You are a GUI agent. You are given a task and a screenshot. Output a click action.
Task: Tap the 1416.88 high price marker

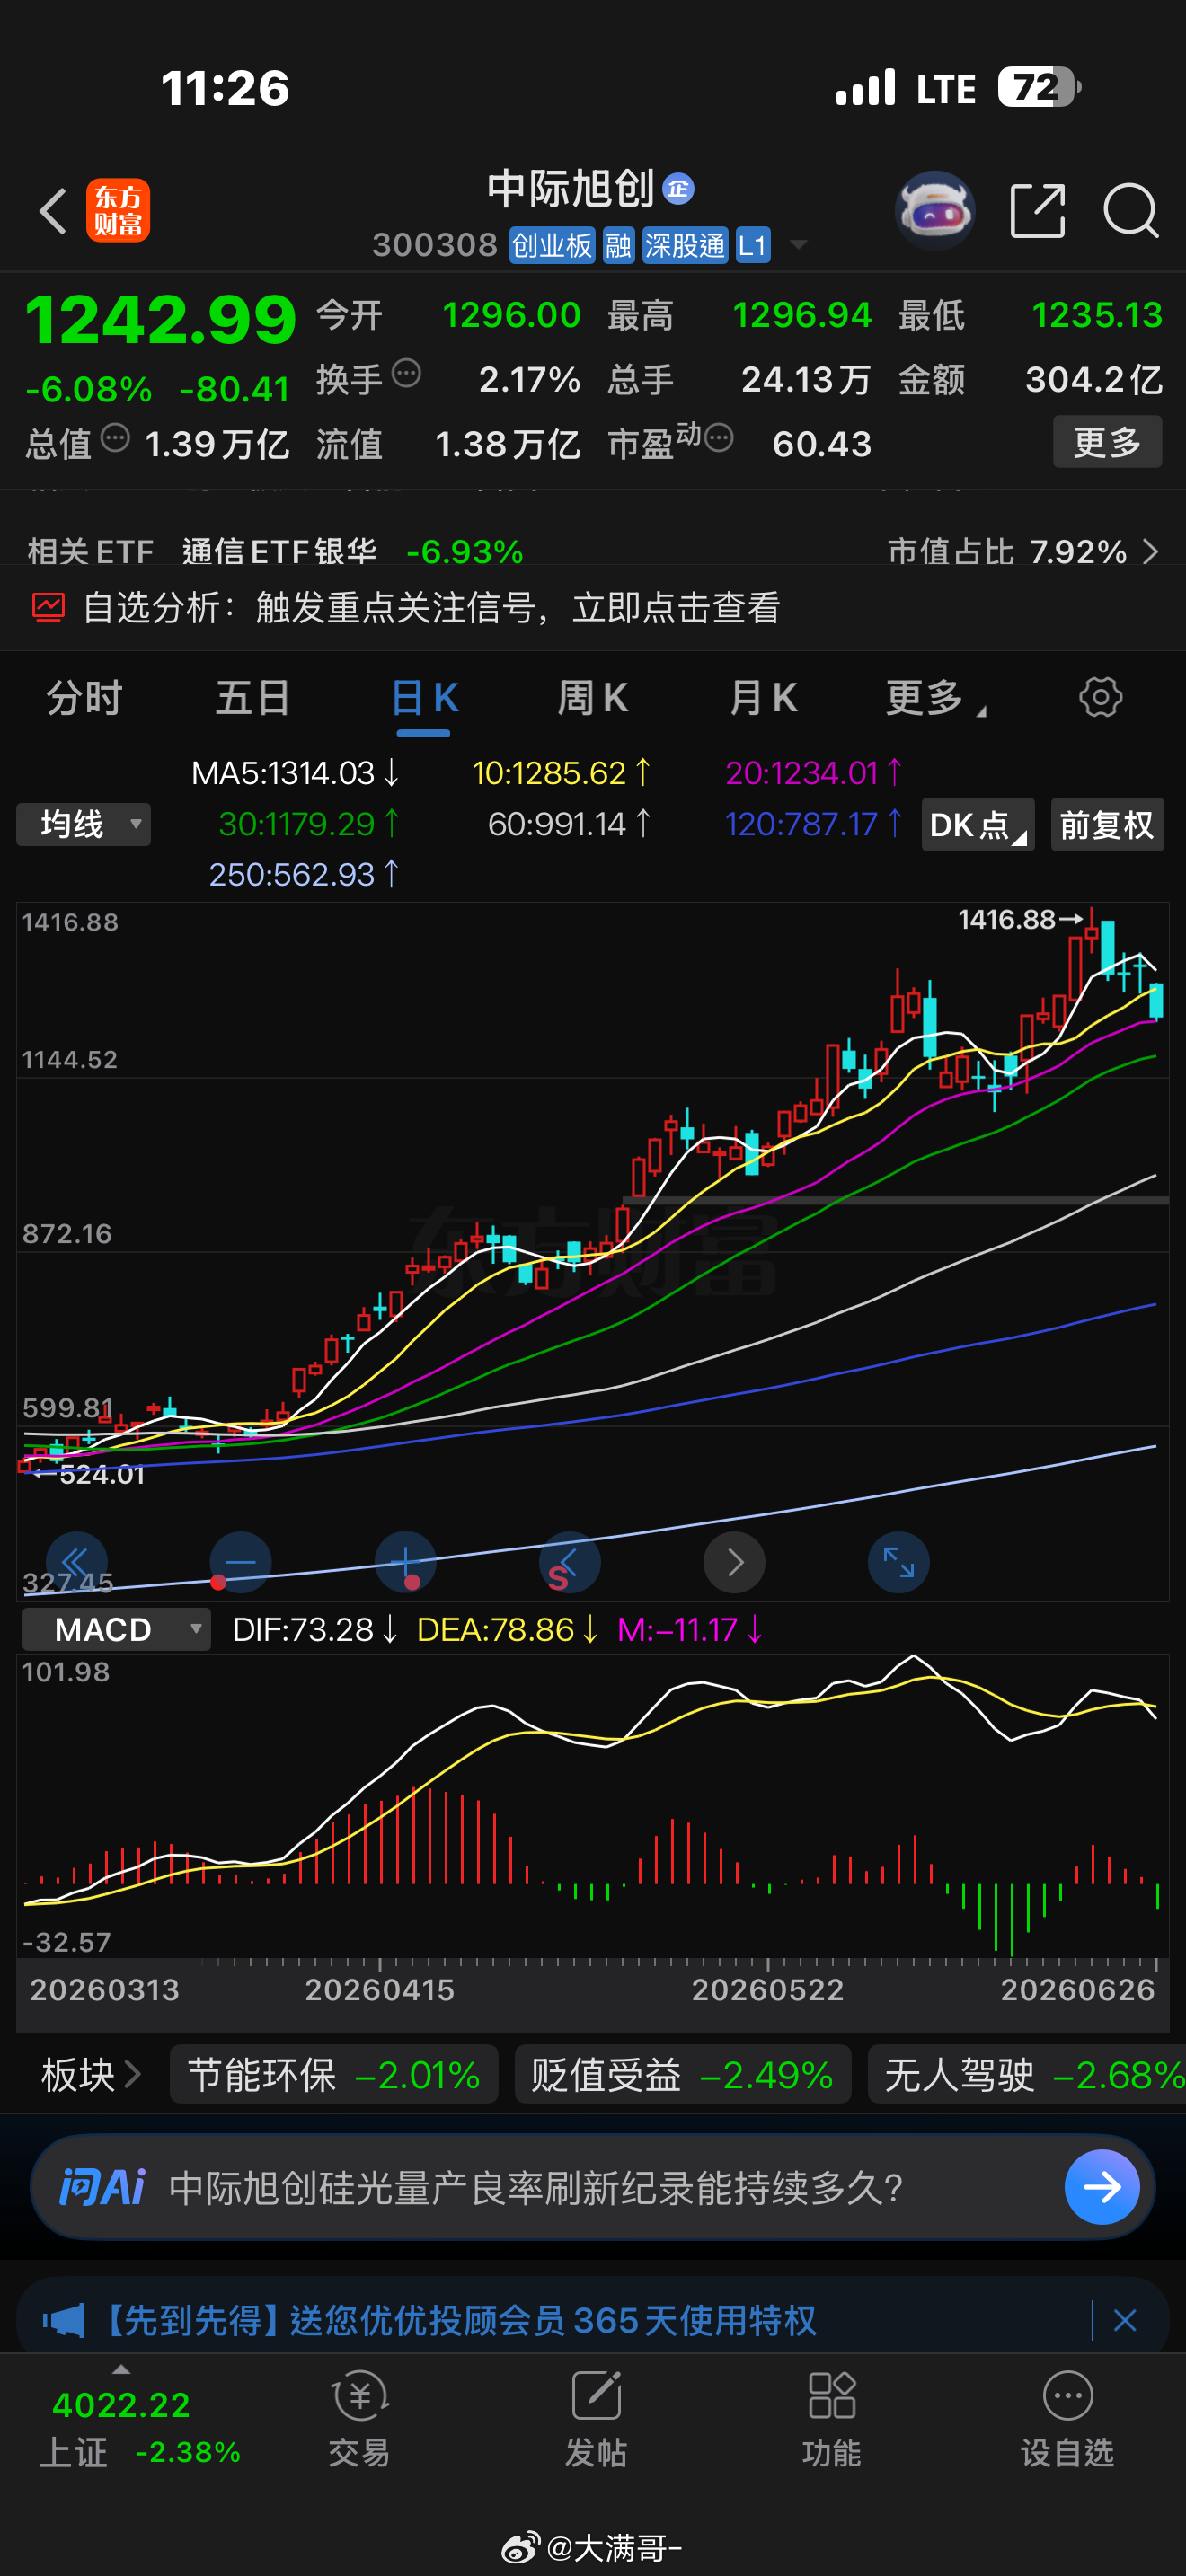(1019, 919)
